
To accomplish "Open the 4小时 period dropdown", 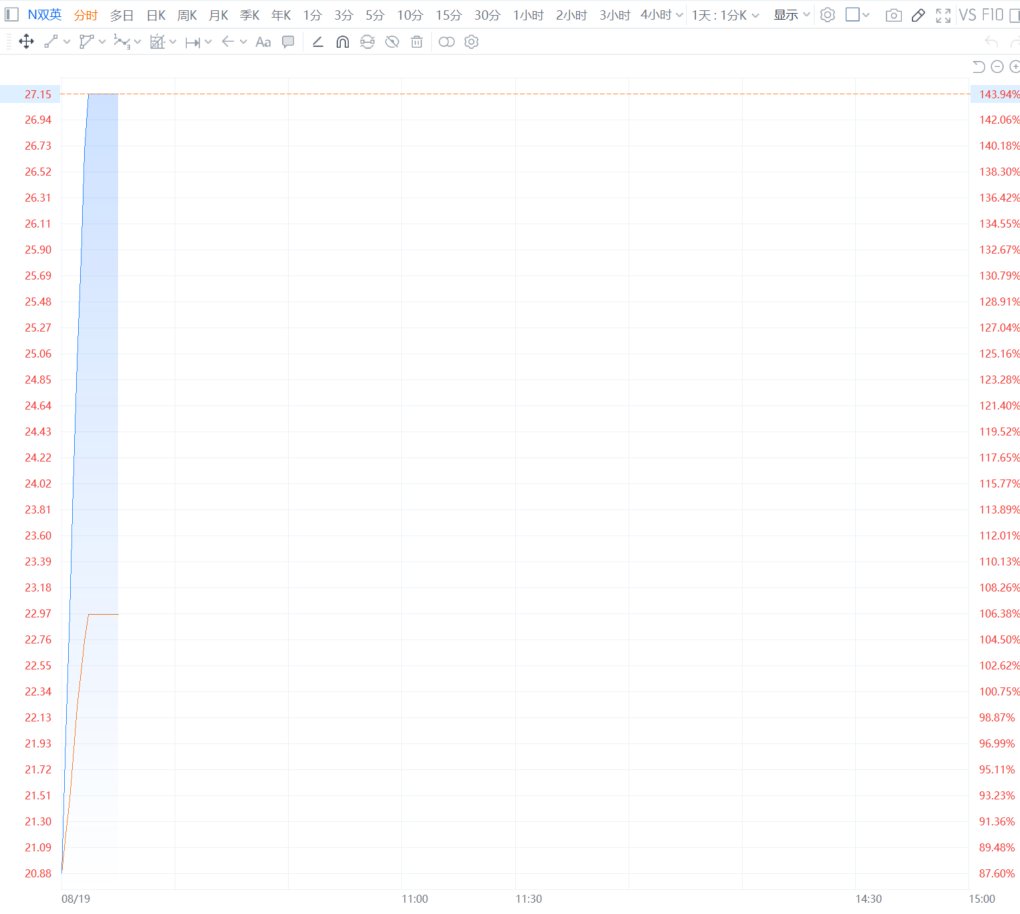I will (662, 14).
